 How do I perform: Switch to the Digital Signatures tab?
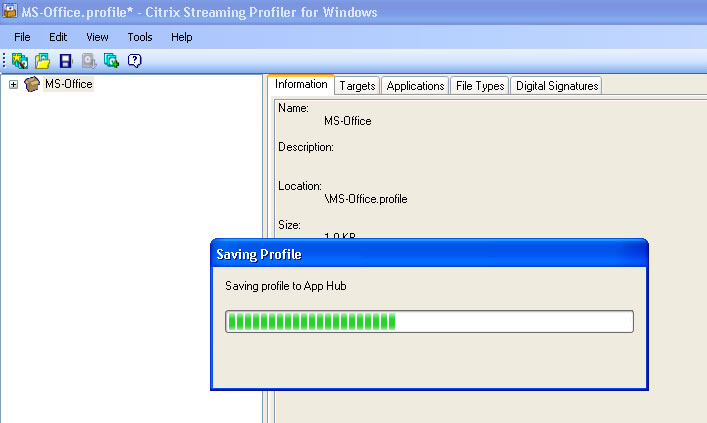(557, 86)
